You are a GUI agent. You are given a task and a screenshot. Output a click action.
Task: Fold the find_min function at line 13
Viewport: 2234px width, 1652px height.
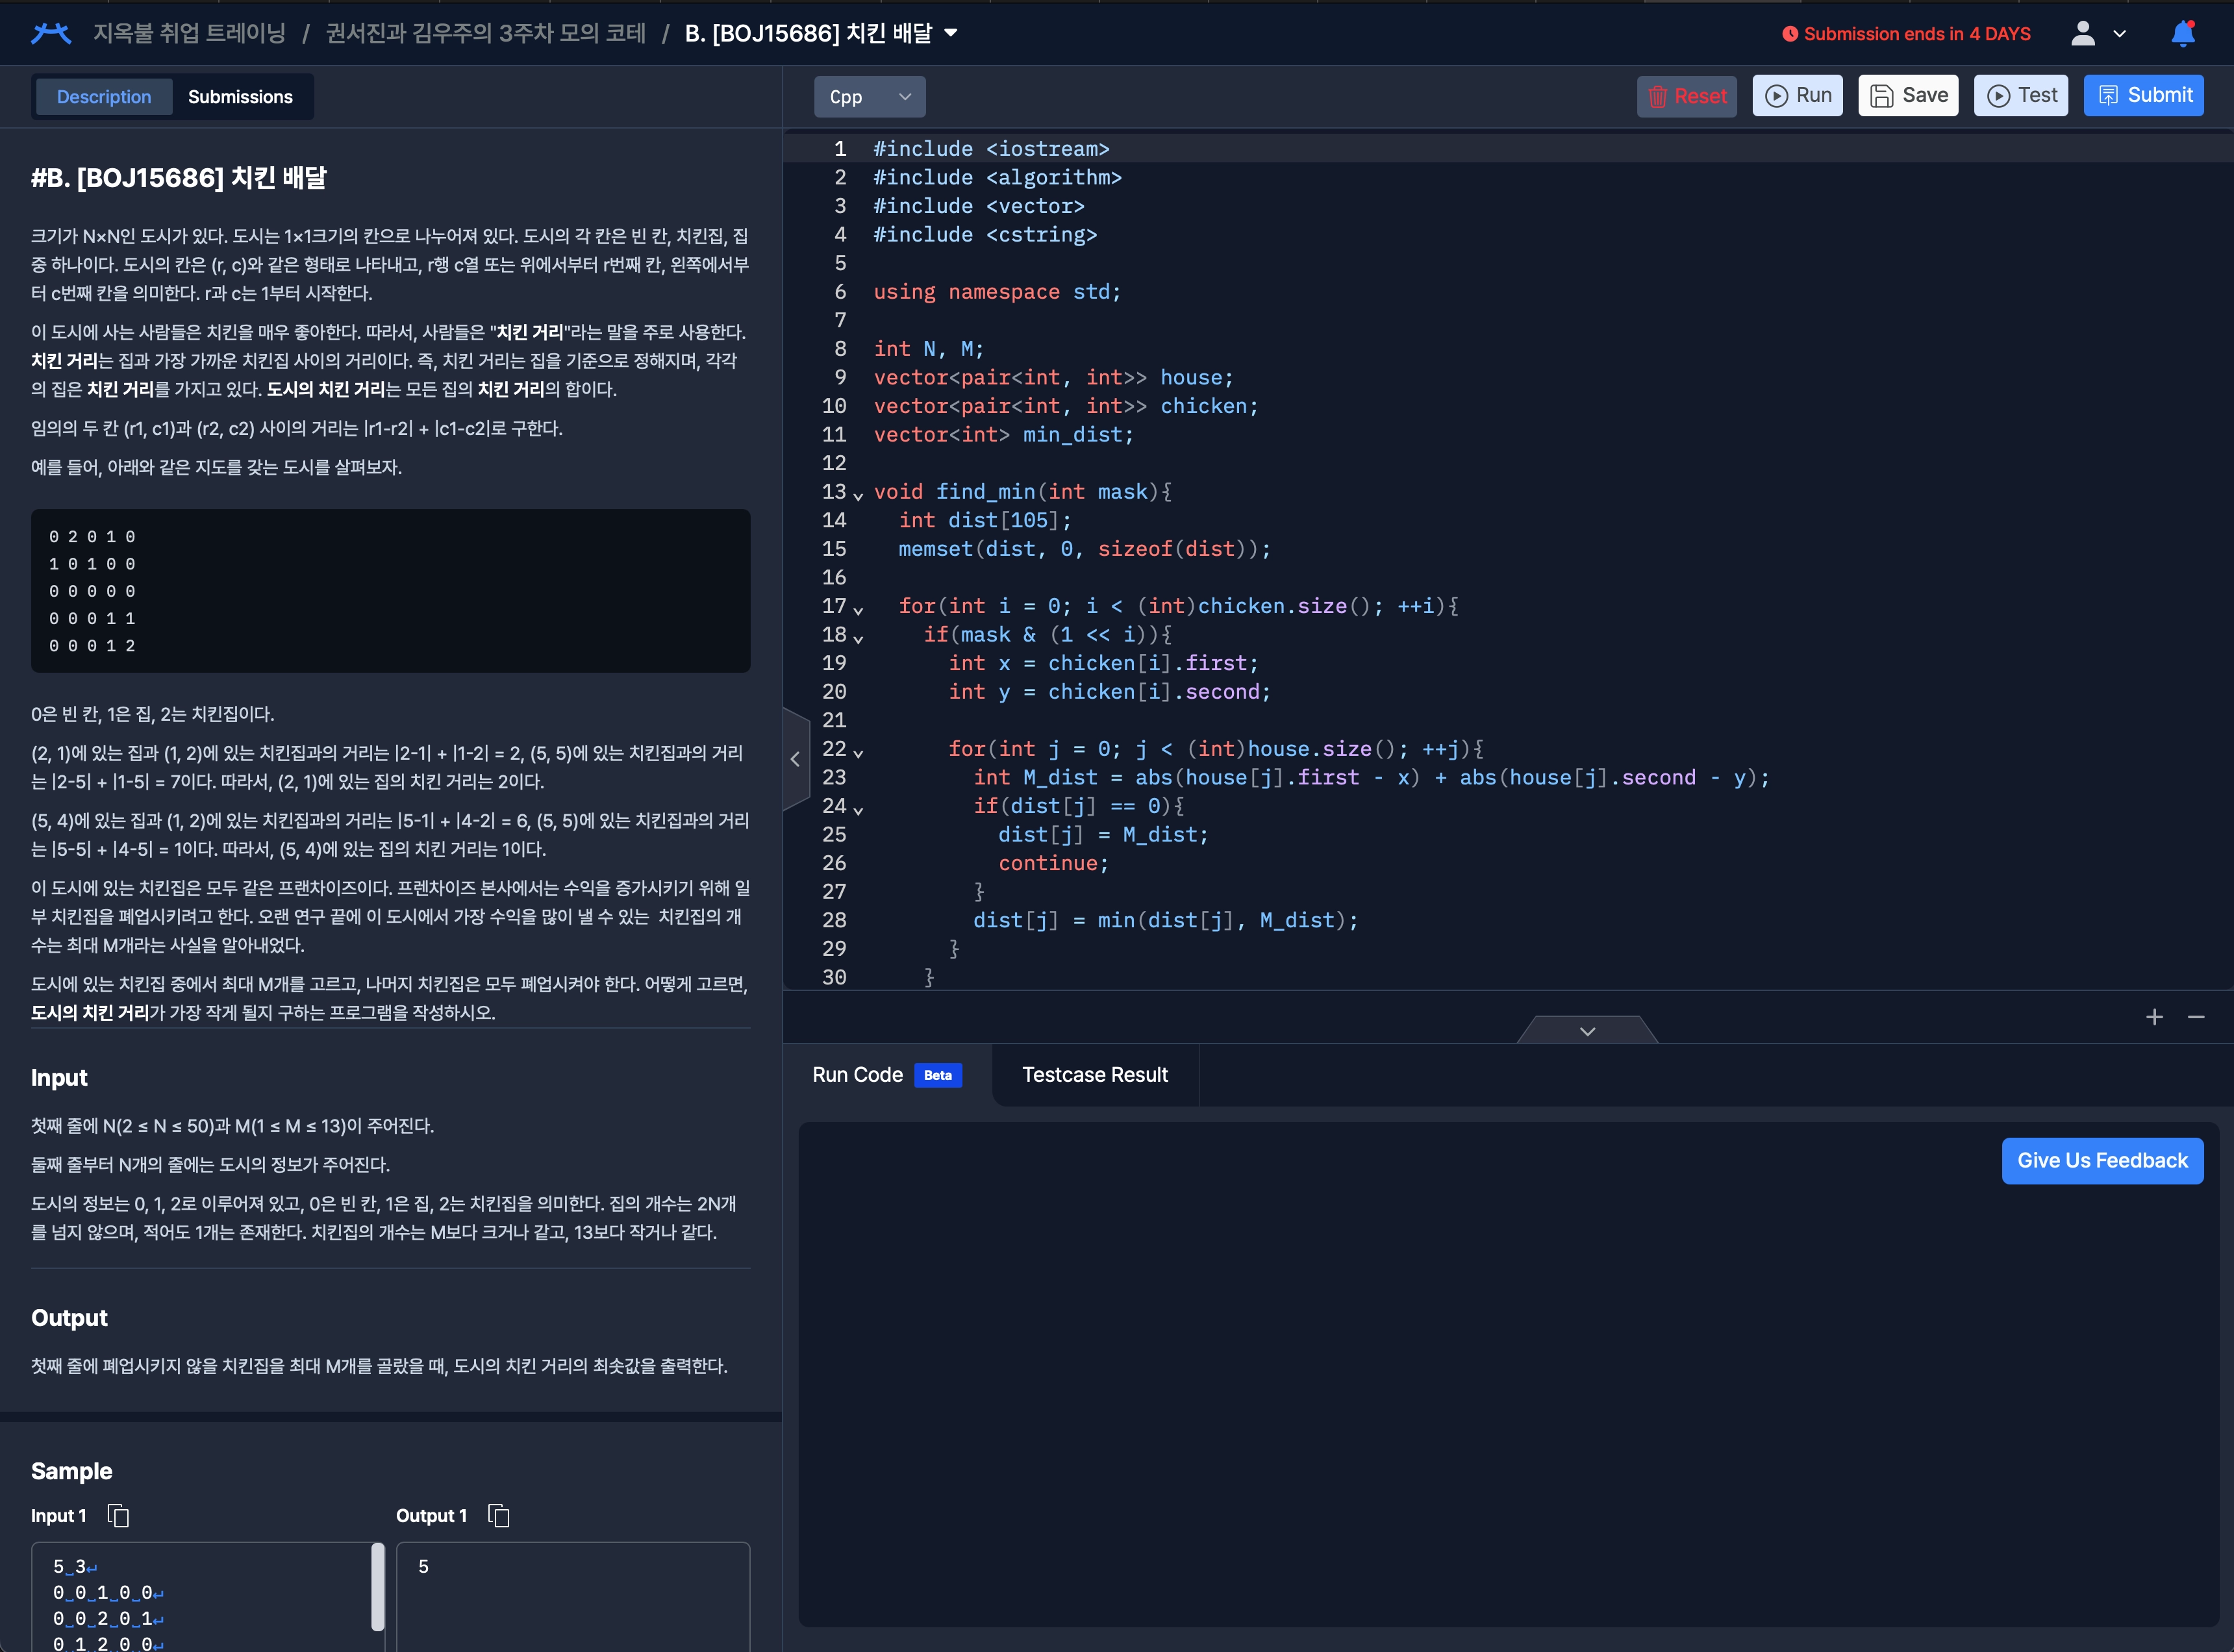(858, 495)
